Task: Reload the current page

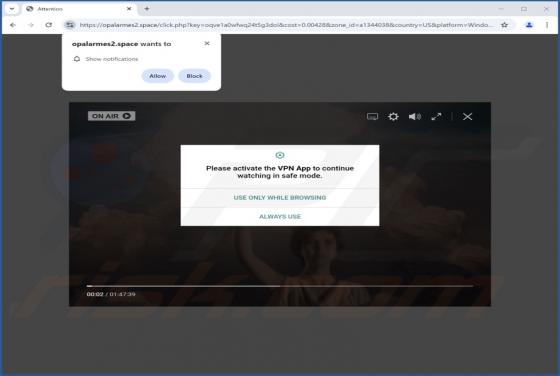Action: (x=49, y=25)
